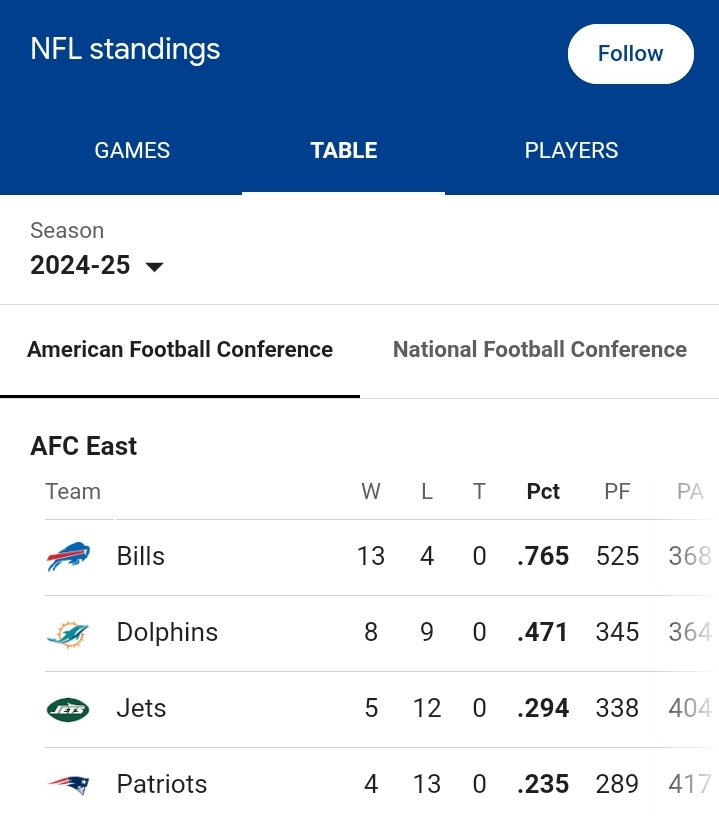Open the Patriots team name link
Screen dimensions: 719x826
[162, 784]
